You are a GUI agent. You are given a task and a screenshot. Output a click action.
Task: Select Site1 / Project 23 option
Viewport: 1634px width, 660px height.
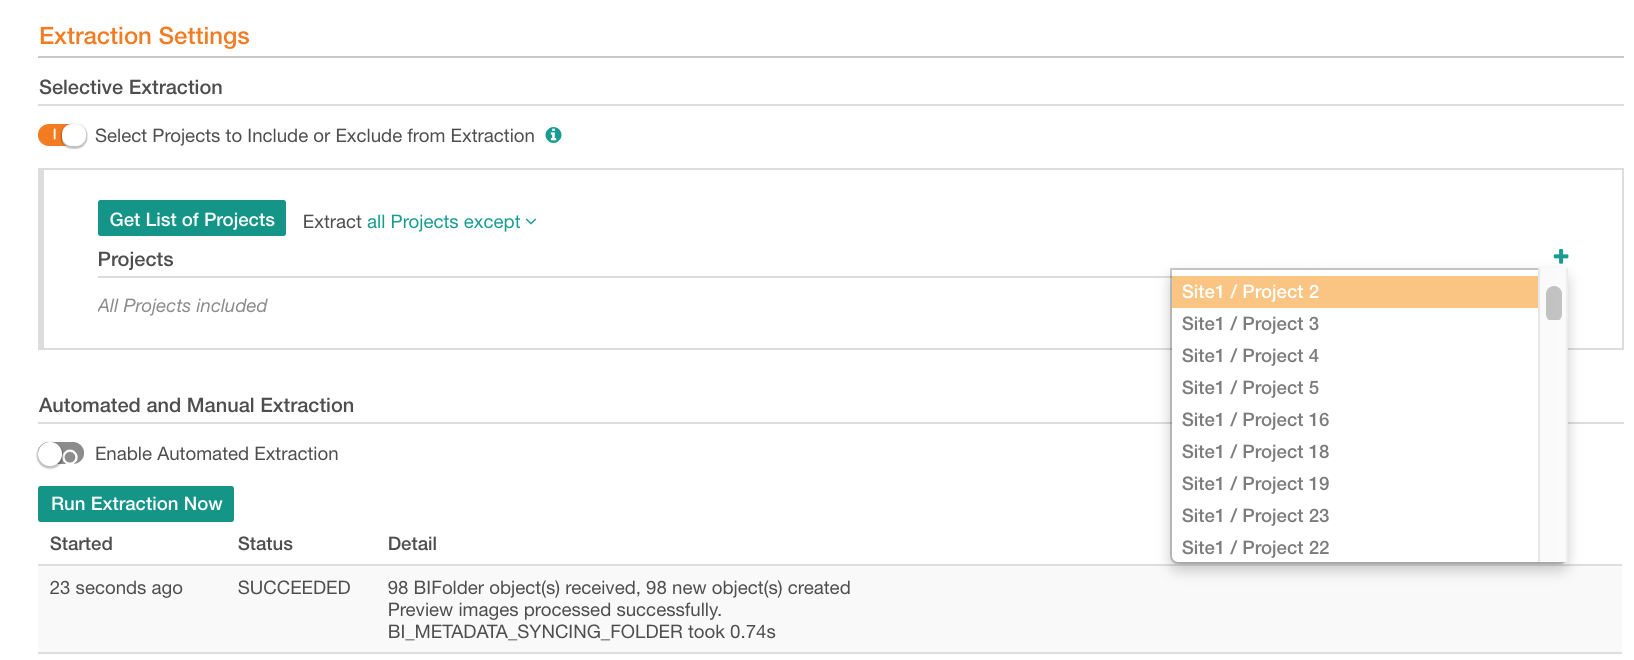point(1354,516)
